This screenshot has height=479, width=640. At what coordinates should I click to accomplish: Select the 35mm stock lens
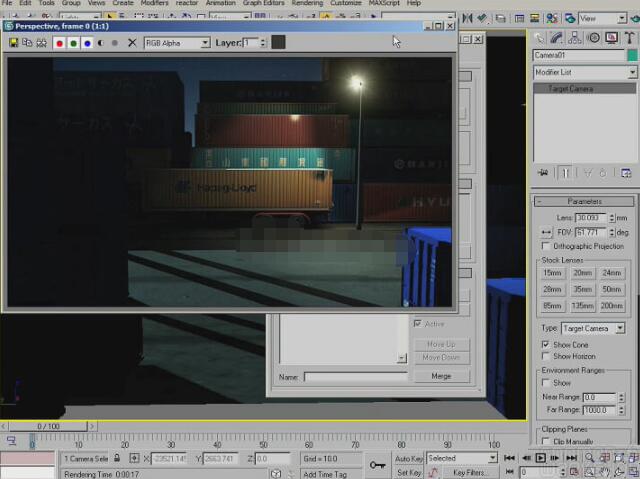[x=582, y=289]
